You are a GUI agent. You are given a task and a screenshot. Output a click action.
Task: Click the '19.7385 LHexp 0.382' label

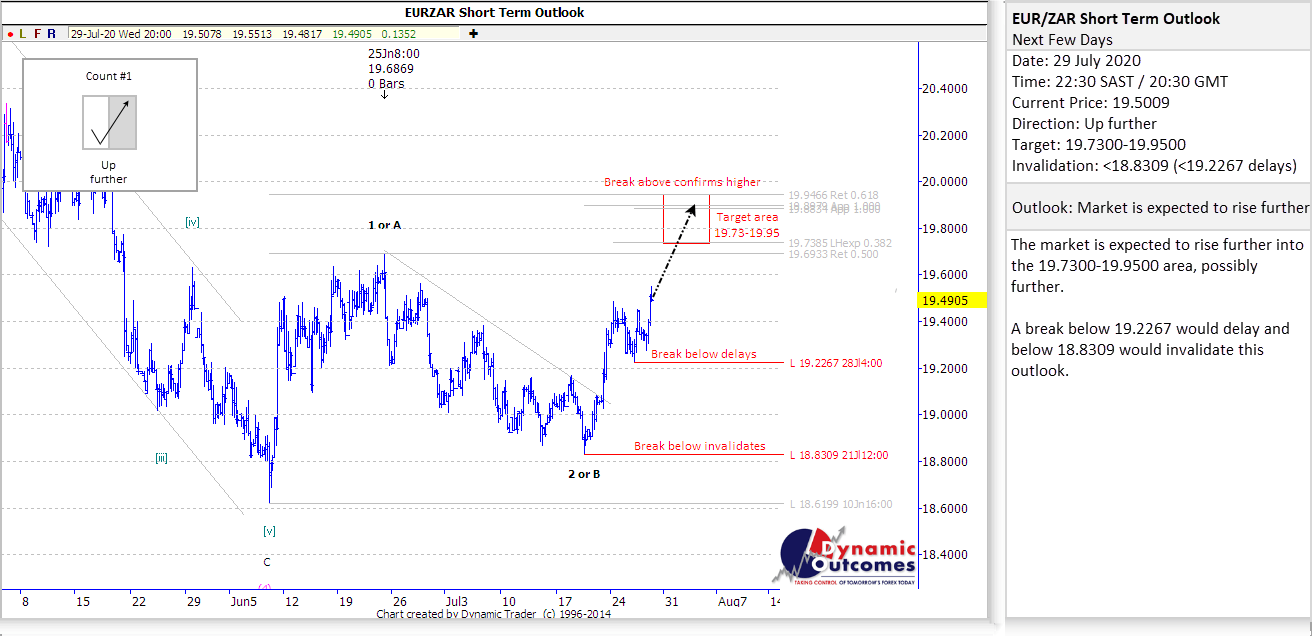click(x=838, y=243)
